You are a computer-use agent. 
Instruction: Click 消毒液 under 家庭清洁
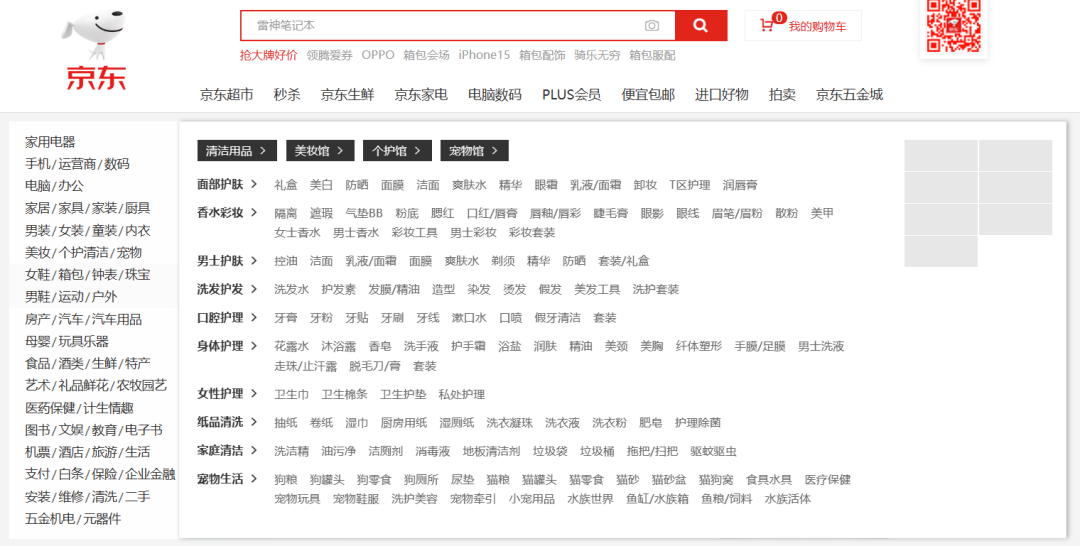[433, 452]
